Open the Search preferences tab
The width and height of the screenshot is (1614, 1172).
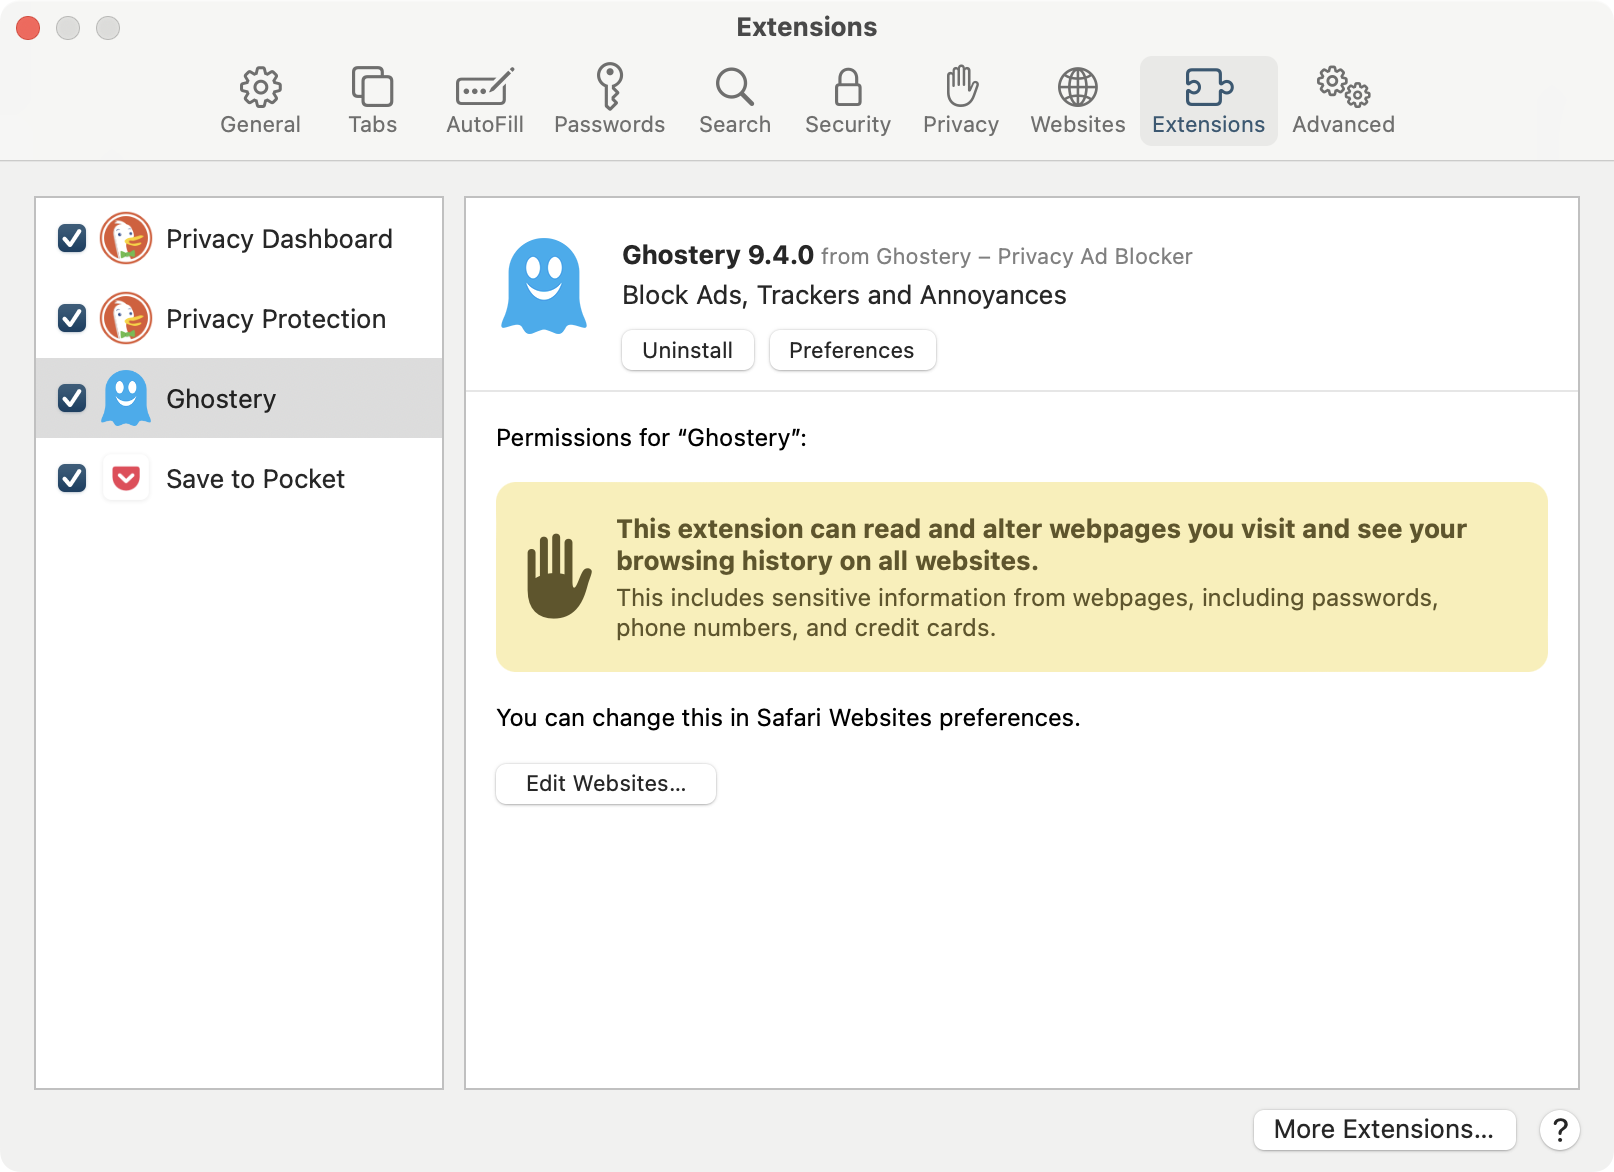click(735, 101)
